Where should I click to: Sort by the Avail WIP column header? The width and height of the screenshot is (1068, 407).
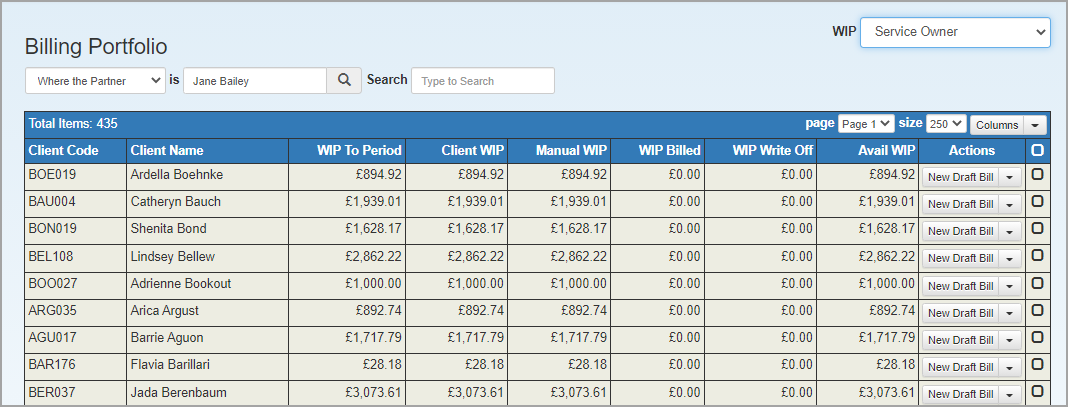click(x=887, y=150)
